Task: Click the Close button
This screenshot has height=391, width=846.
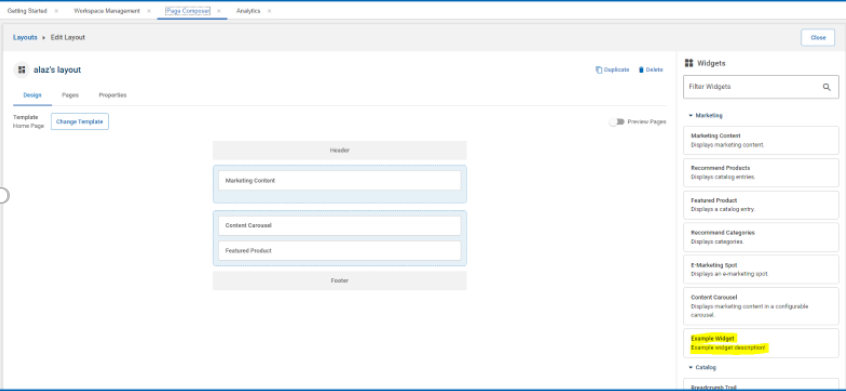Action: tap(818, 38)
